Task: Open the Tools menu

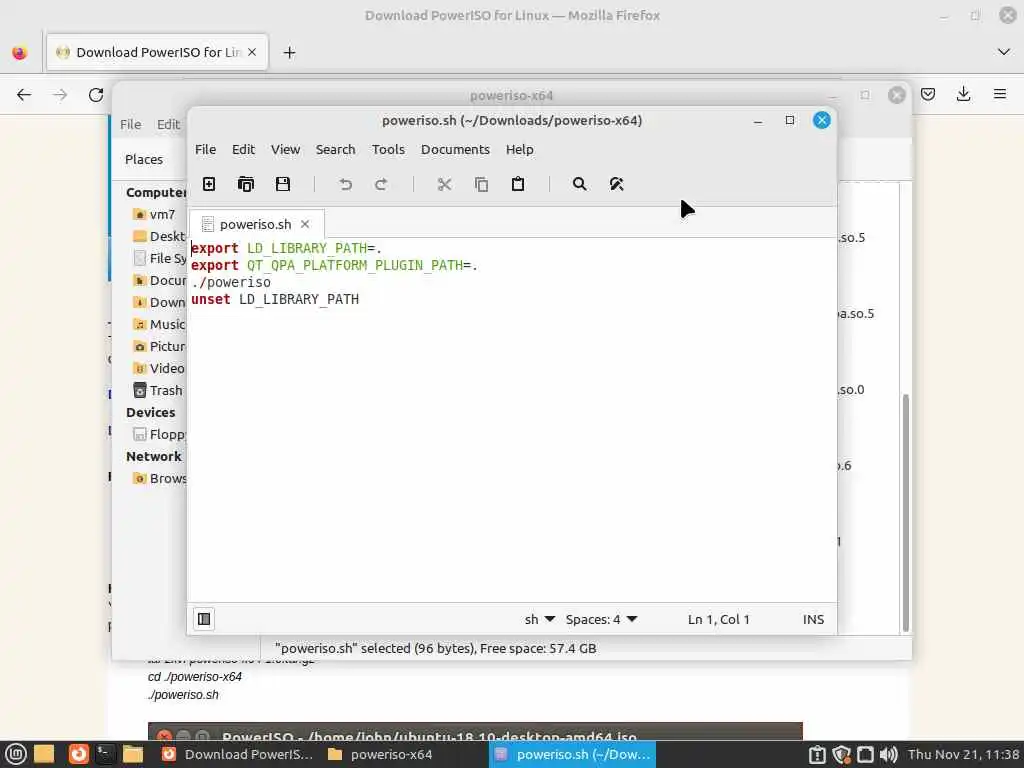Action: pyautogui.click(x=388, y=150)
